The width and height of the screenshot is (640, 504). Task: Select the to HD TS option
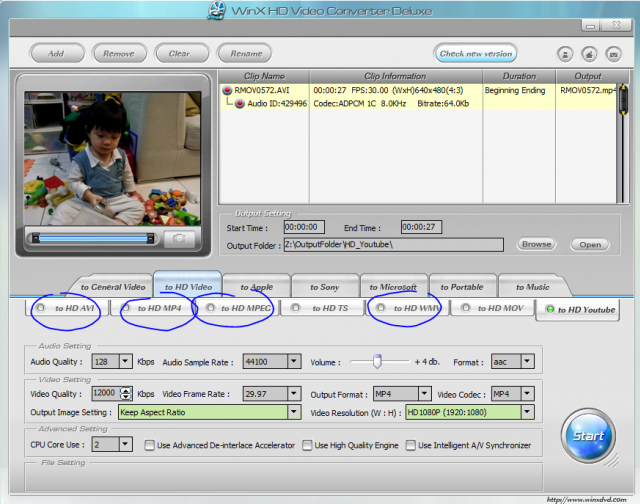coord(322,308)
